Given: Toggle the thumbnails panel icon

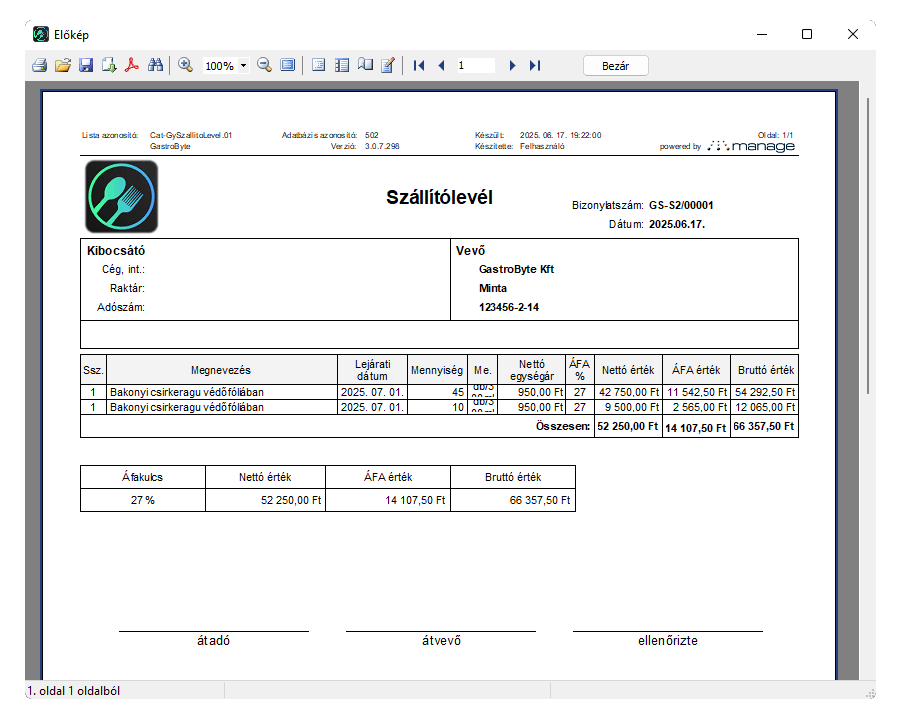Looking at the screenshot, I should 342,65.
